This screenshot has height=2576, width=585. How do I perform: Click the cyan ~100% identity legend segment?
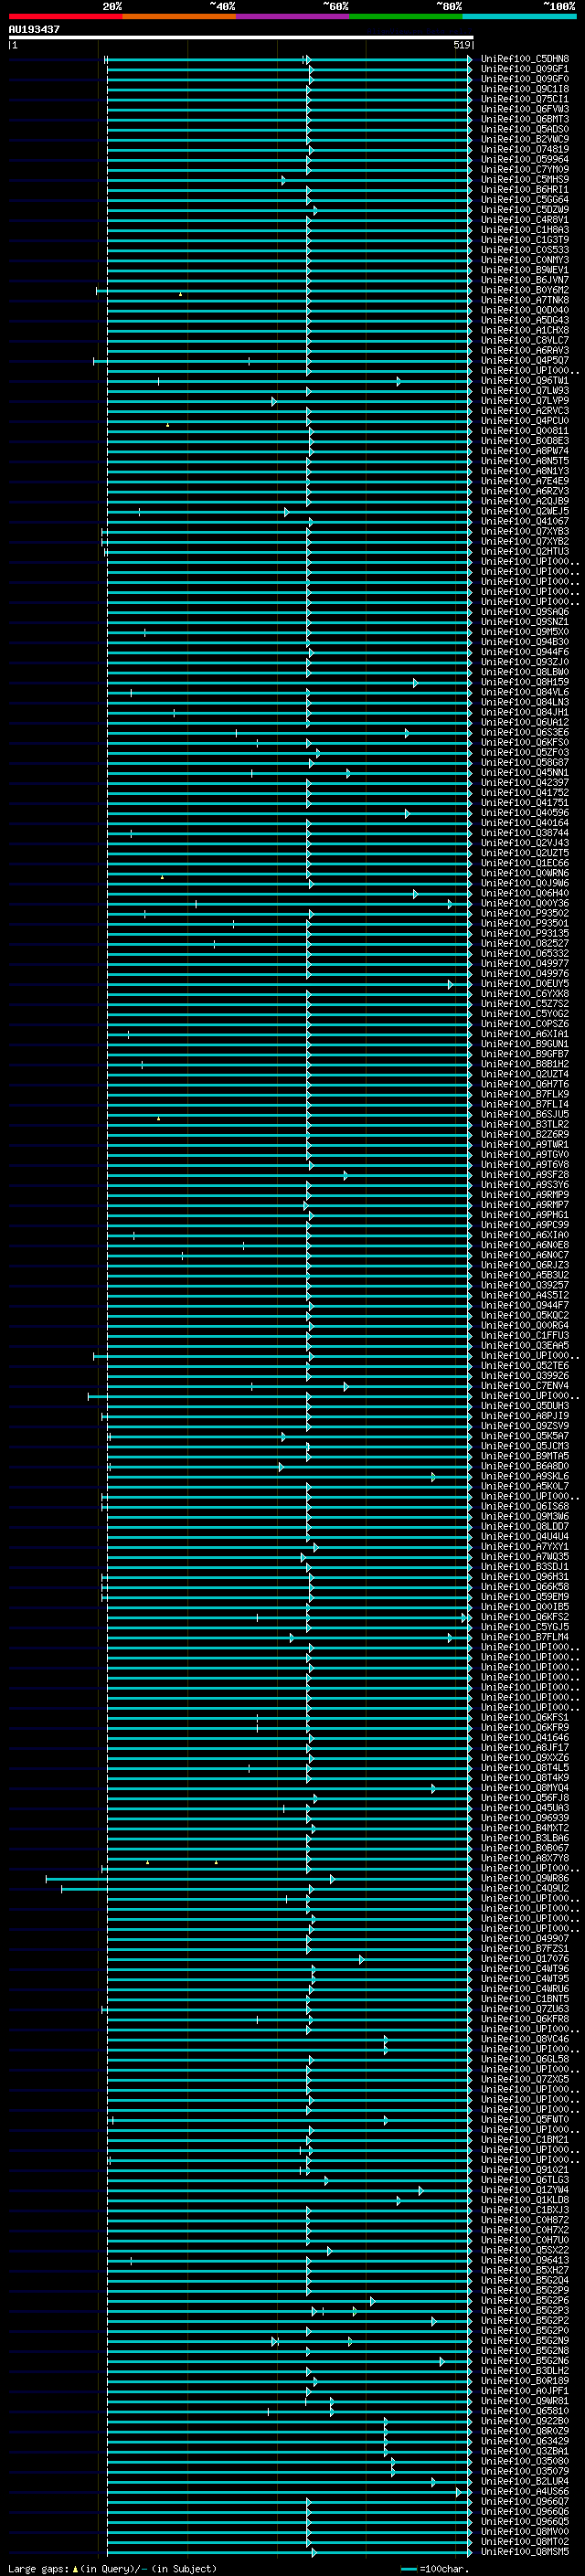pyautogui.click(x=519, y=16)
